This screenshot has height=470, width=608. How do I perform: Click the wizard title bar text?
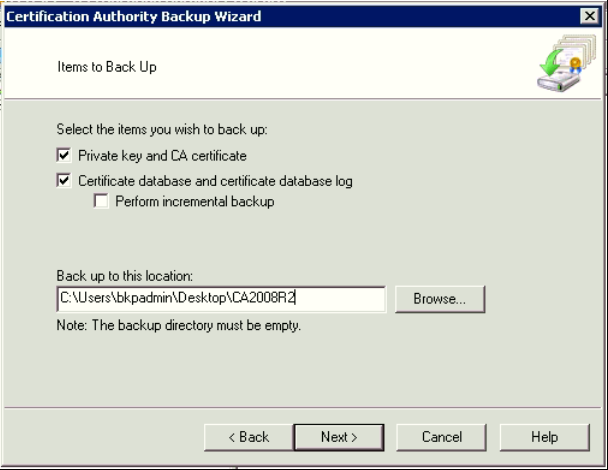pyautogui.click(x=134, y=16)
